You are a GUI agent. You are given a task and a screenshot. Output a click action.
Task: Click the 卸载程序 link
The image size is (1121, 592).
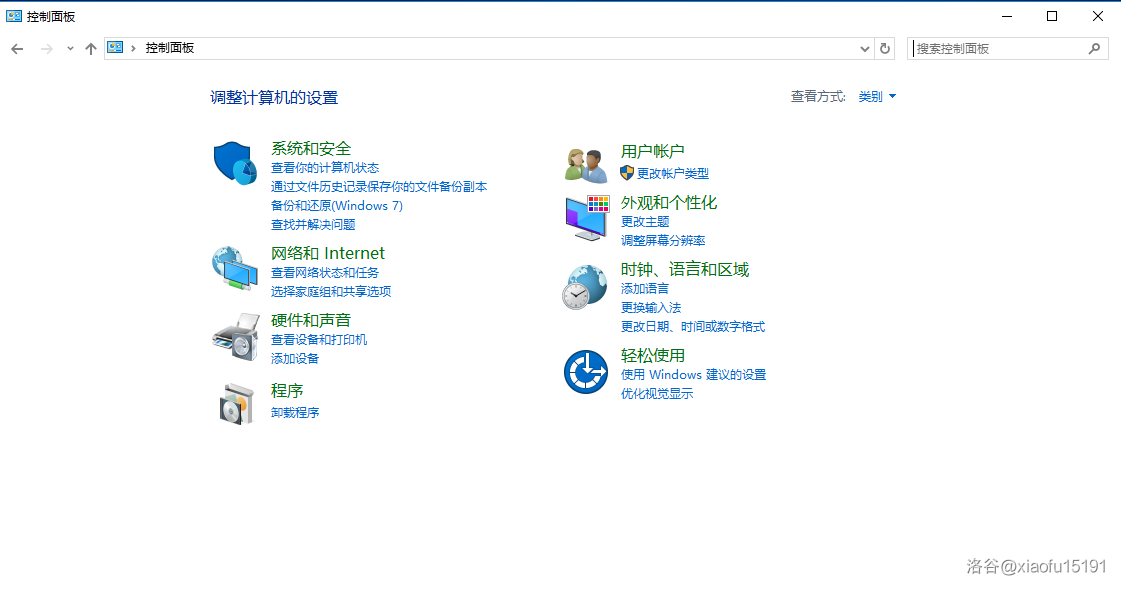[295, 413]
